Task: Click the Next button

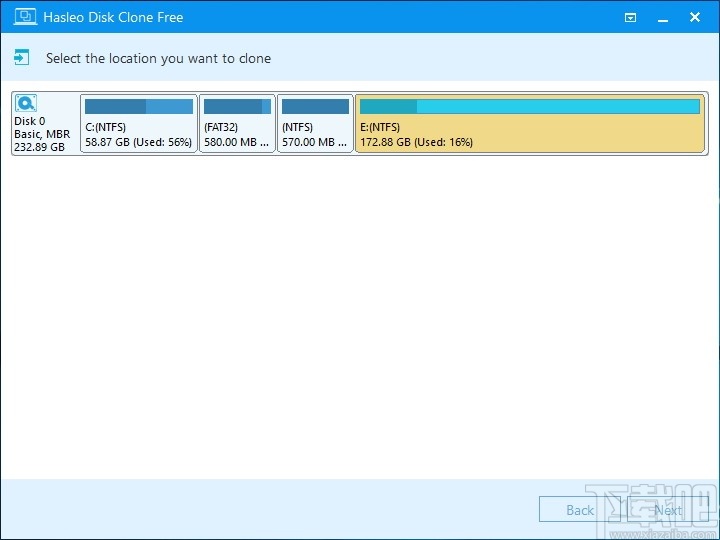Action: tap(668, 510)
